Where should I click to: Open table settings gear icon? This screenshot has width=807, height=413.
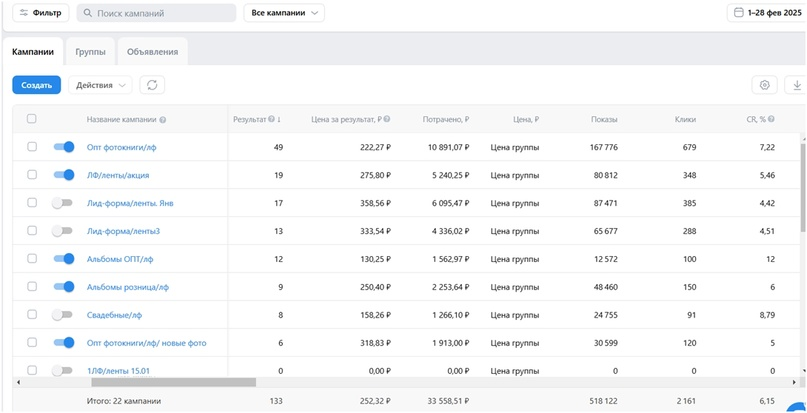coord(765,86)
